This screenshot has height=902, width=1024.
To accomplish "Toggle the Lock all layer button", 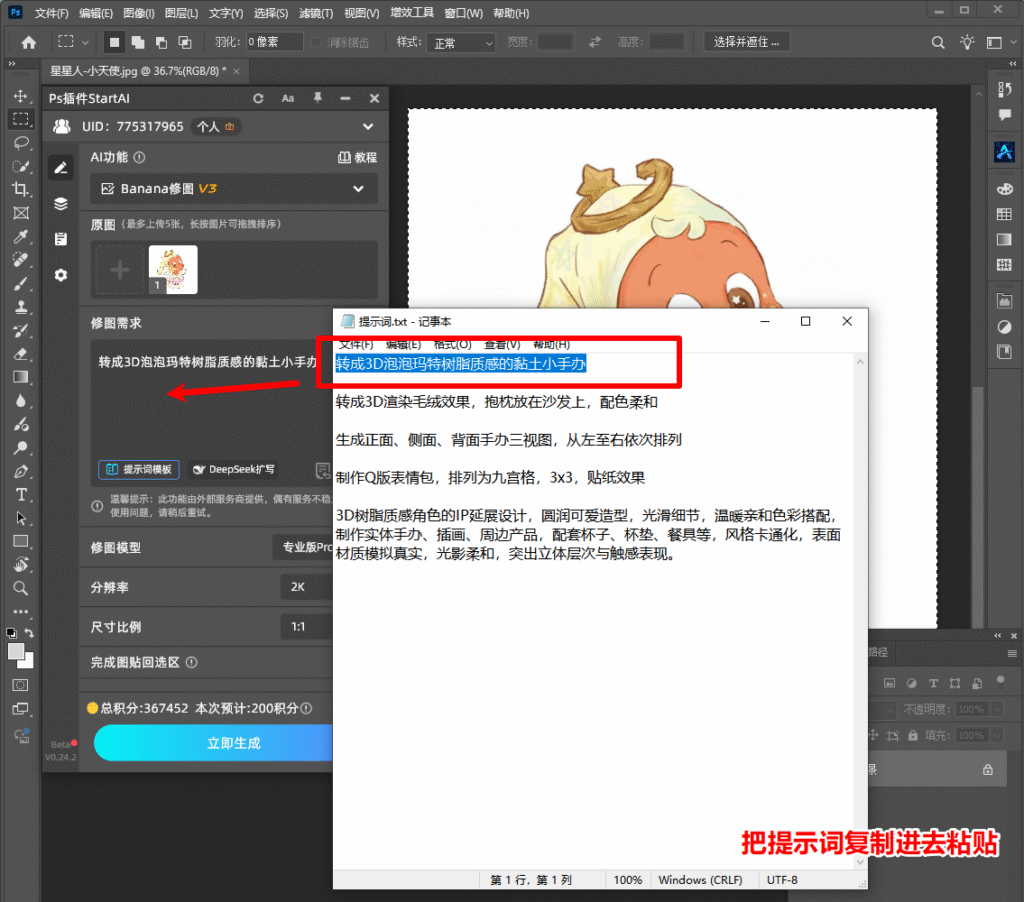I will [x=913, y=735].
